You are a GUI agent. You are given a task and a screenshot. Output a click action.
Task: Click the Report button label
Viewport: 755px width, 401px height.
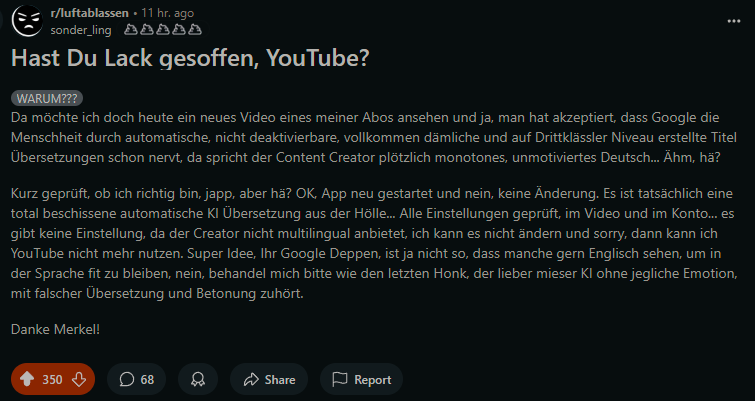[x=373, y=380]
